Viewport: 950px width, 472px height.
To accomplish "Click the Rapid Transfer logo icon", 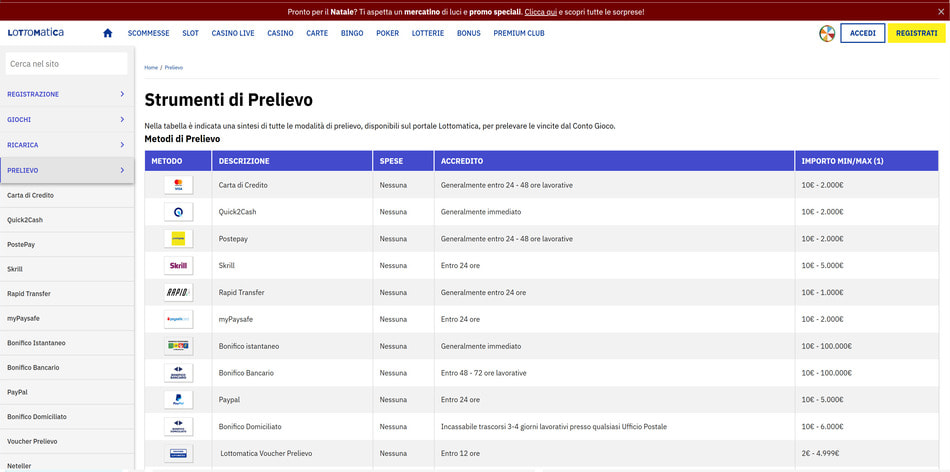I will click(178, 293).
